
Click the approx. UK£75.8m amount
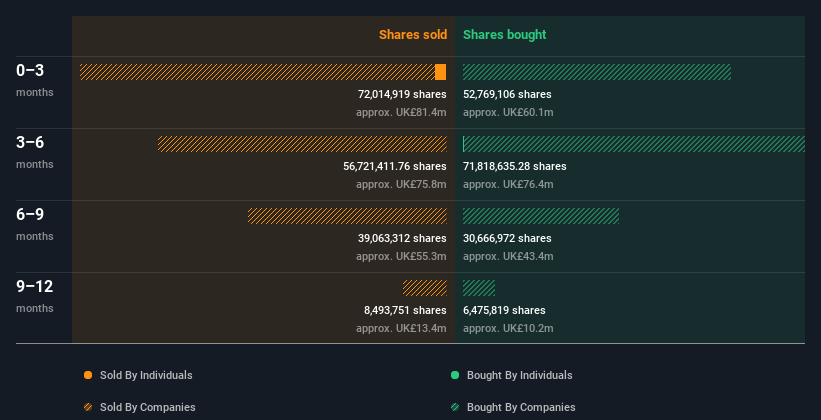402,184
